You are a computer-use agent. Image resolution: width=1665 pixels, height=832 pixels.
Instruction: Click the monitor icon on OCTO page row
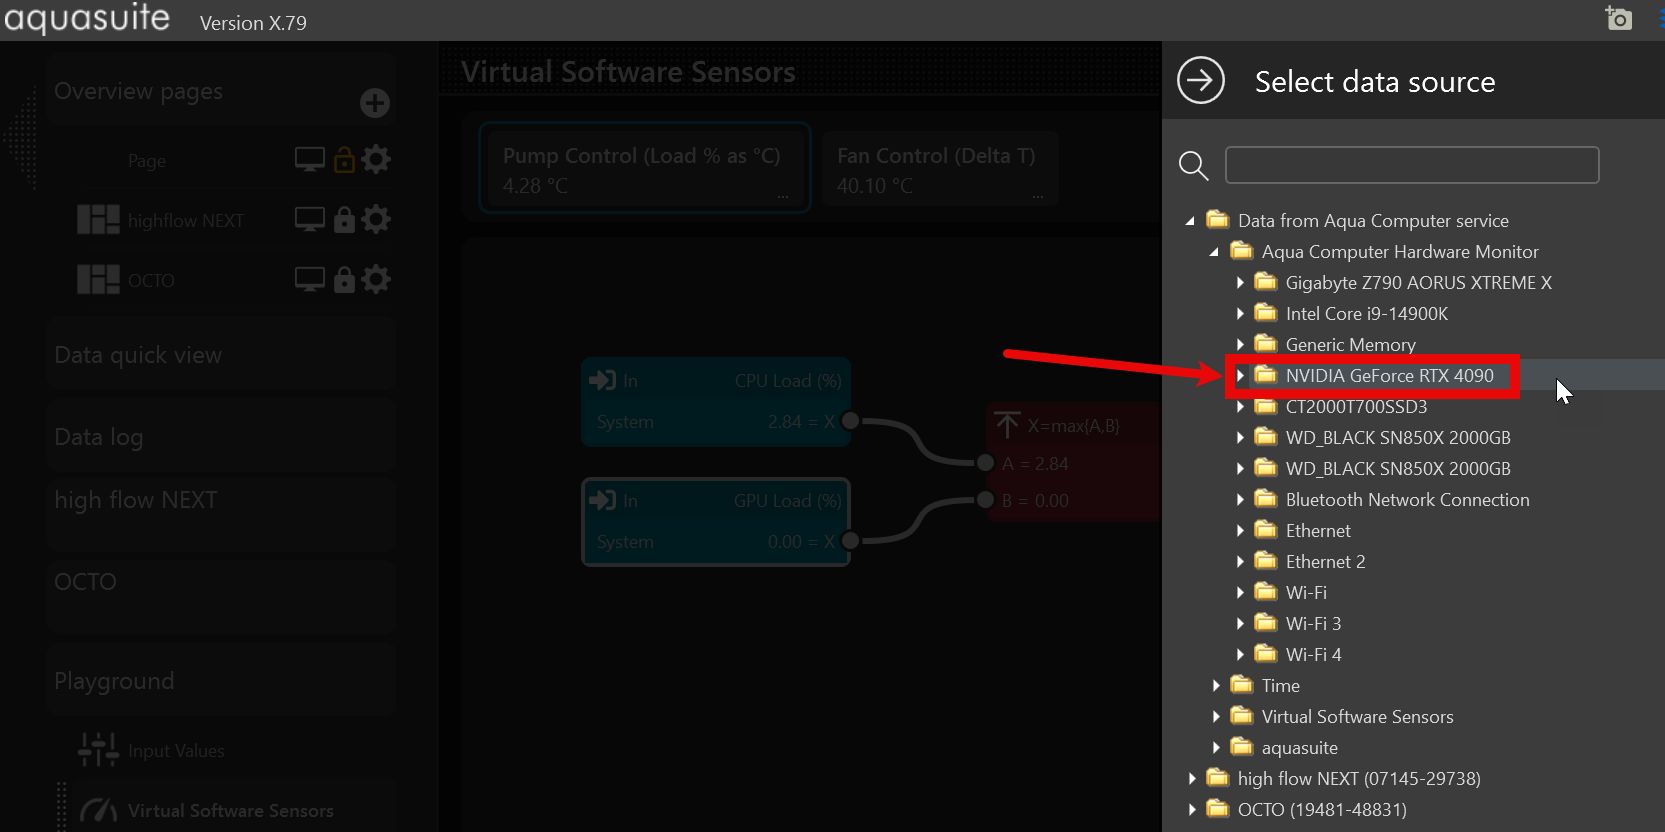309,280
